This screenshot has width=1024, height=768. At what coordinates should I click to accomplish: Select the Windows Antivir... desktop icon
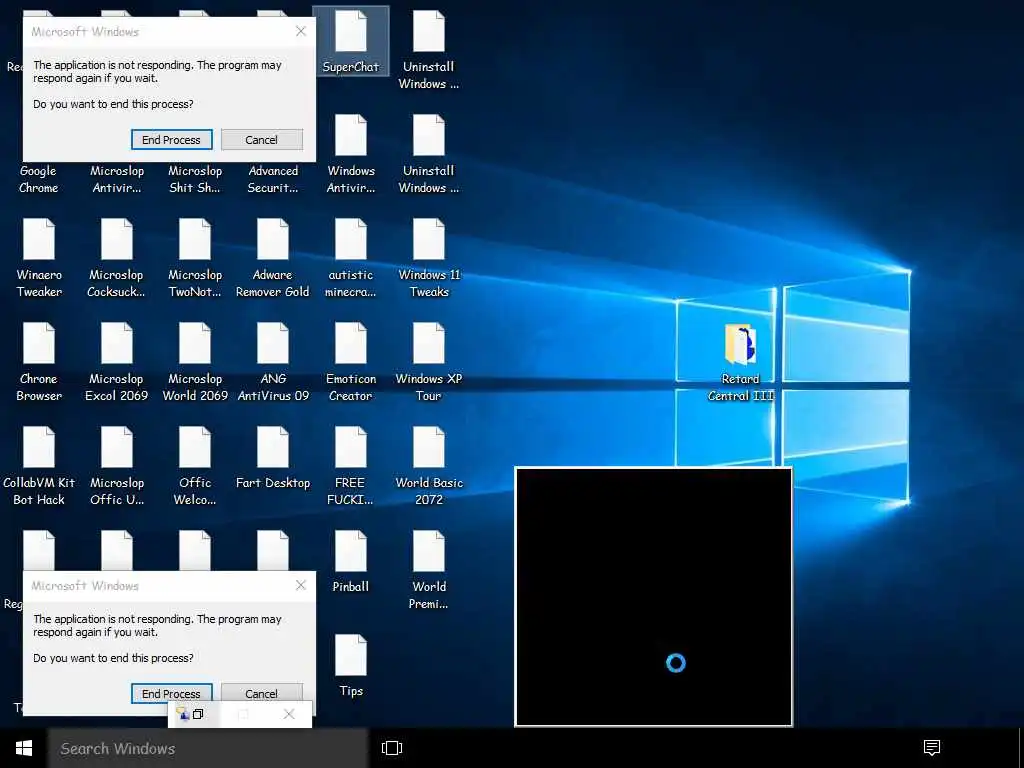pos(351,154)
